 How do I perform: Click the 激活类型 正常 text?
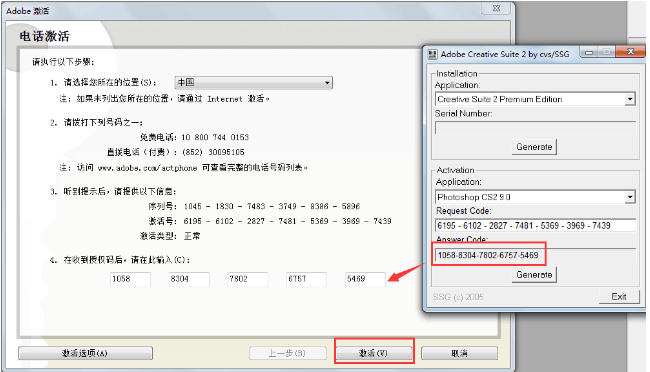tap(170, 236)
